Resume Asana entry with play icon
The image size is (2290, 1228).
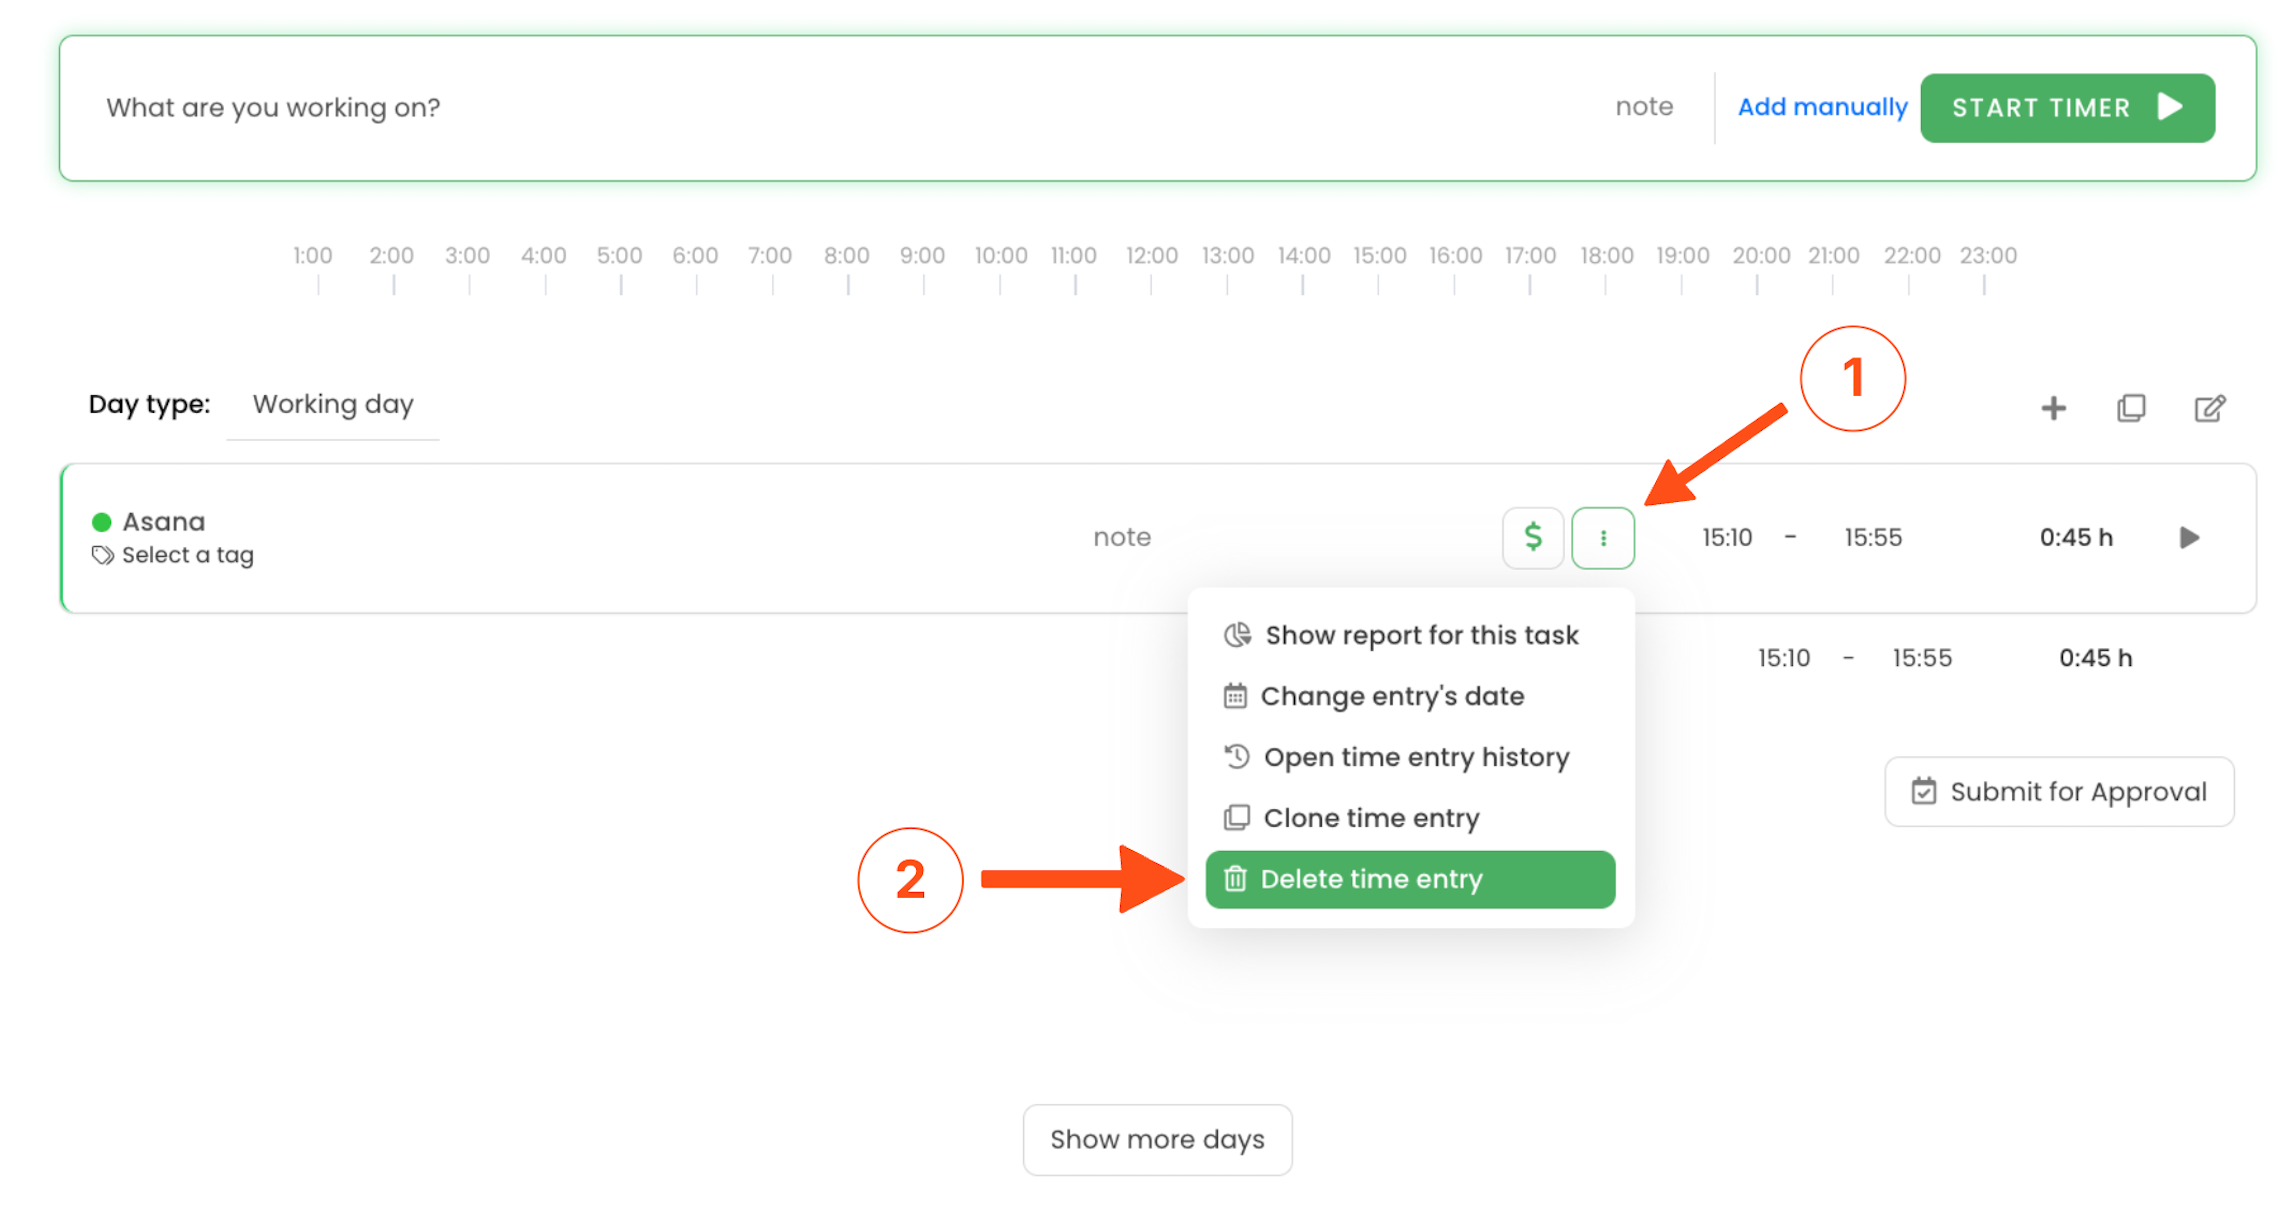pyautogui.click(x=2189, y=538)
